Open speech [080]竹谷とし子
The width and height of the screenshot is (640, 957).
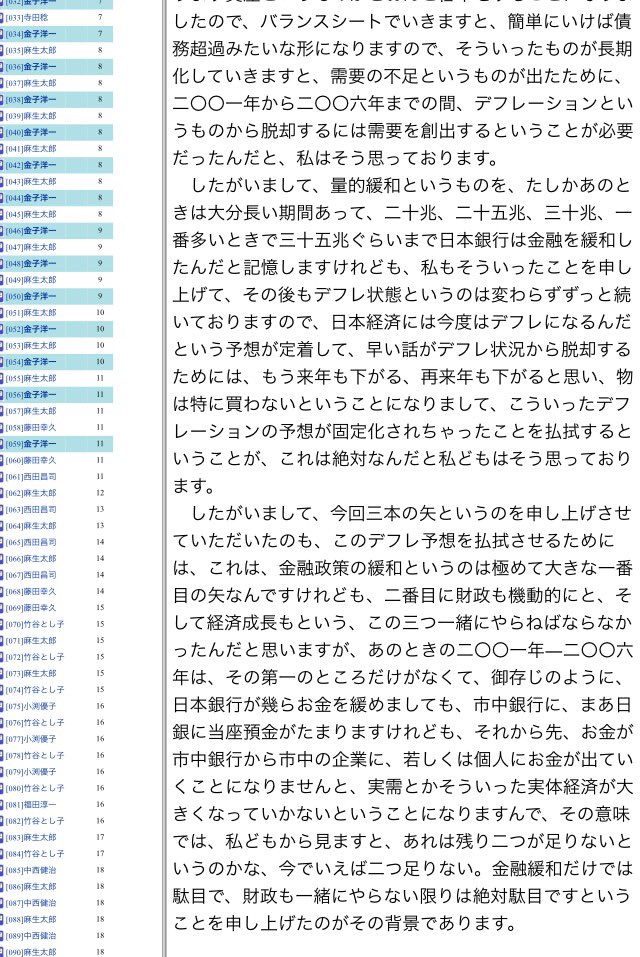pos(35,789)
